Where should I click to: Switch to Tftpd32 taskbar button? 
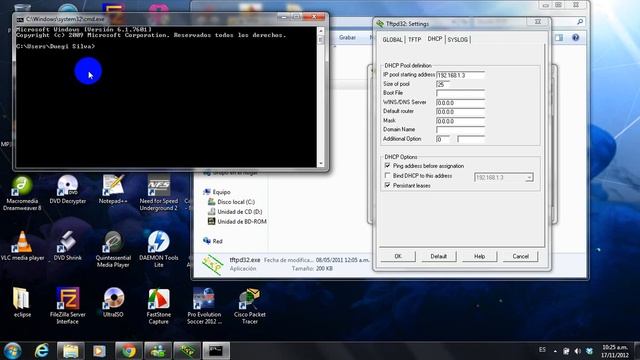[x=187, y=351]
